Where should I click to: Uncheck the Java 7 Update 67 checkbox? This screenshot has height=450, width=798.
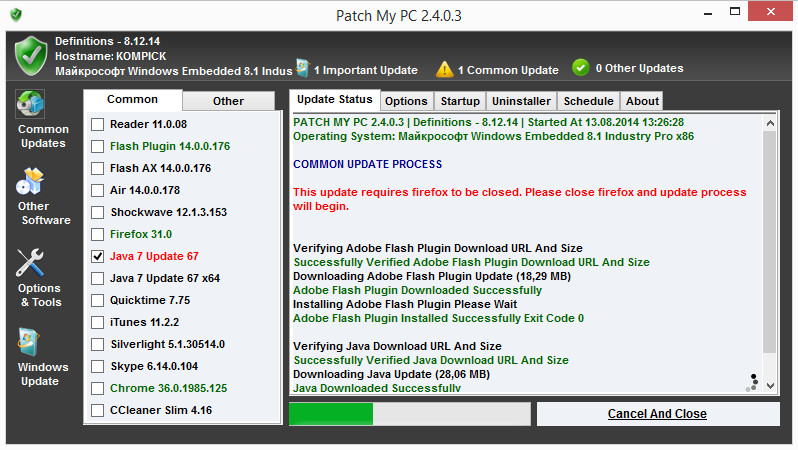tap(97, 257)
